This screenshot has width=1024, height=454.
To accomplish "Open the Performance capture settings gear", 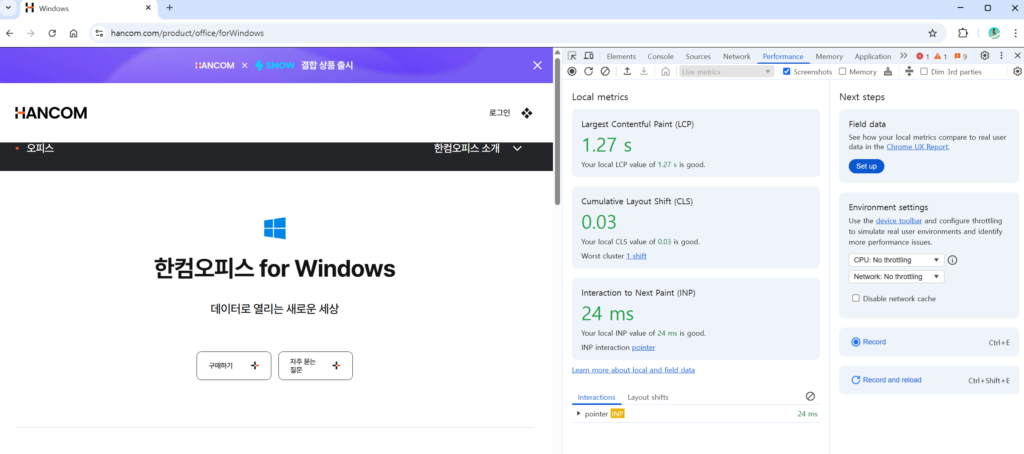I will [1017, 72].
